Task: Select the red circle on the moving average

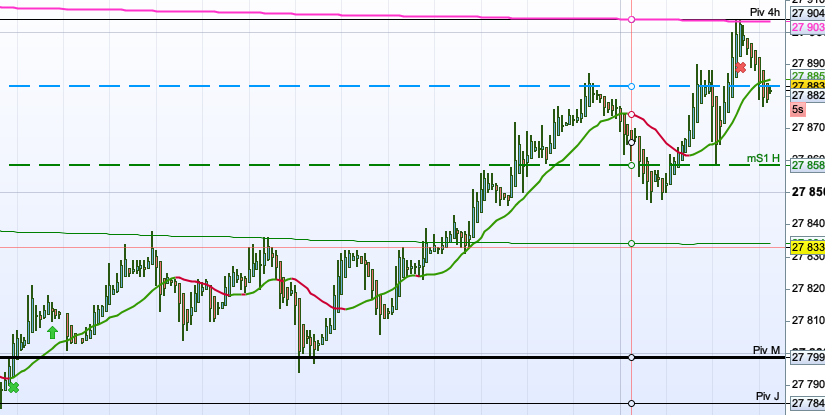Action: click(631, 114)
